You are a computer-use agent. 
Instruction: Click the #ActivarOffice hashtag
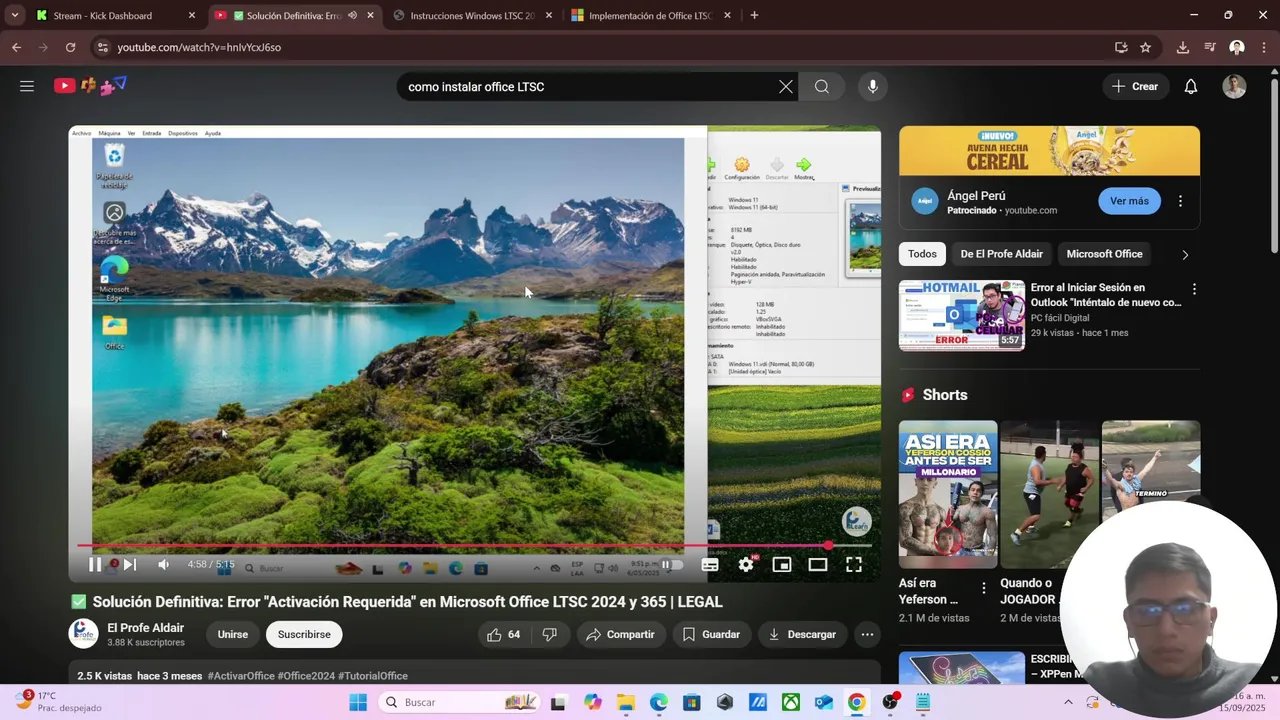click(x=241, y=676)
